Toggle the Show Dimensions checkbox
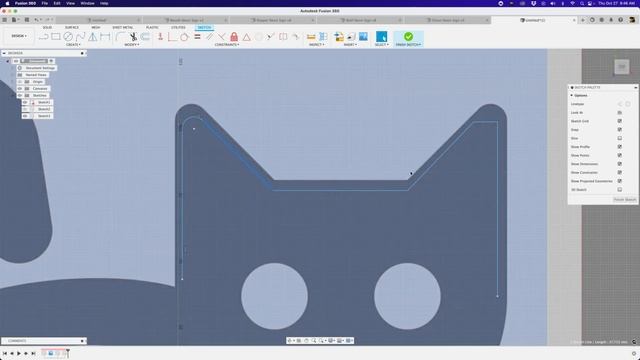The width and height of the screenshot is (640, 360). tap(620, 164)
